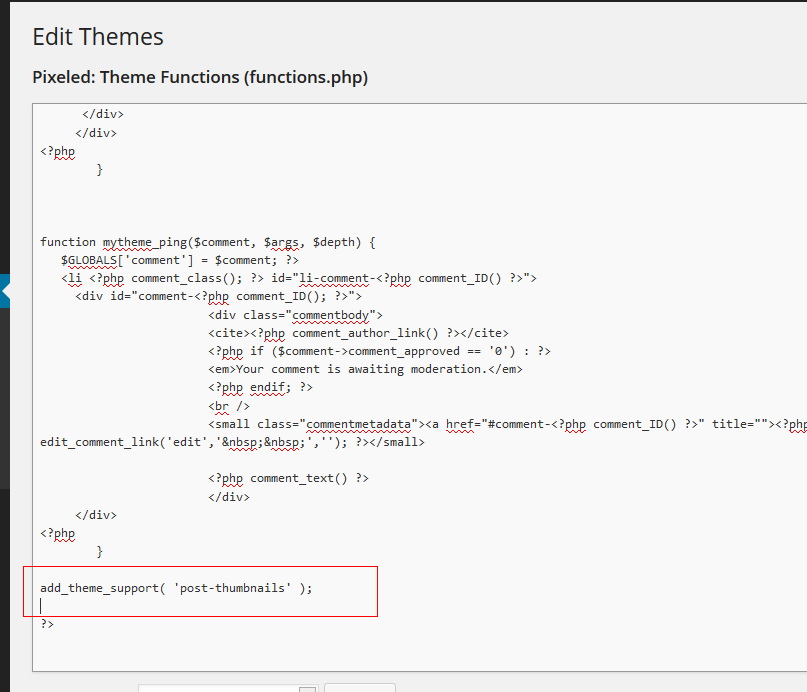Image resolution: width=807 pixels, height=692 pixels.
Task: Click the add_theme_support line in the editor
Action: (176, 588)
